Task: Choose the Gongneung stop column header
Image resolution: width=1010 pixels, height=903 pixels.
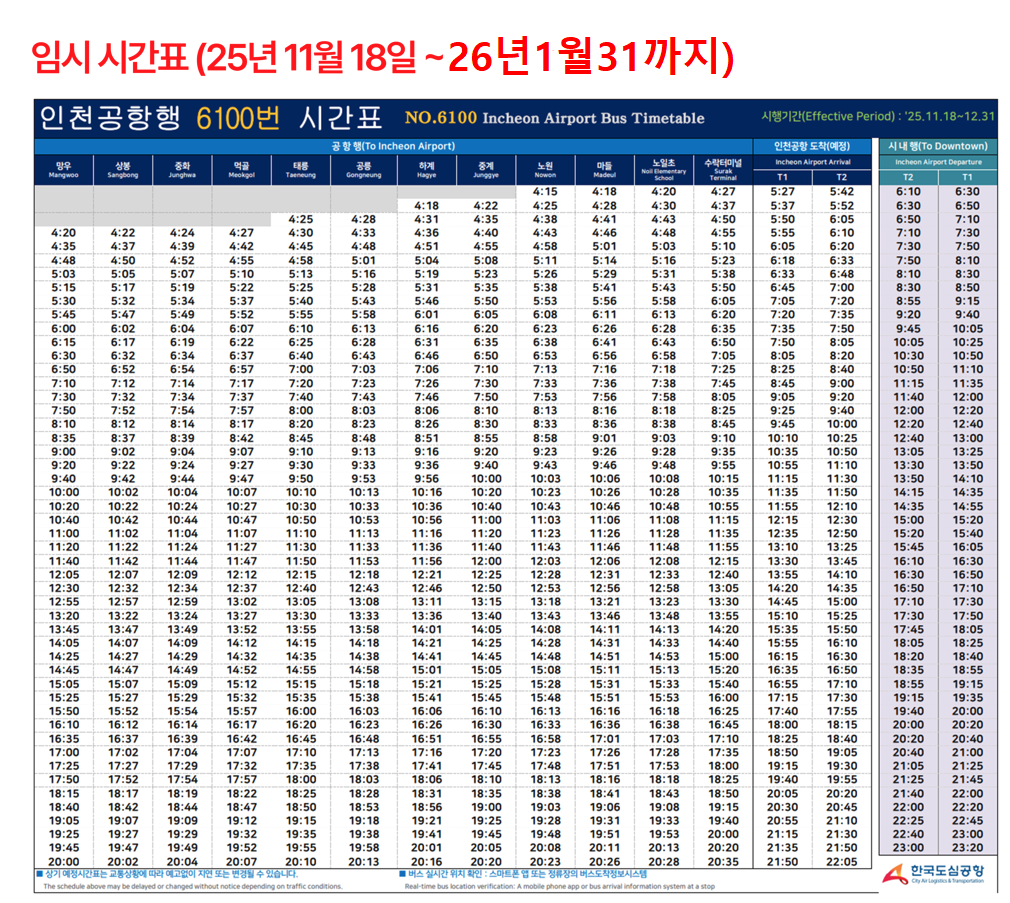Action: tap(363, 169)
